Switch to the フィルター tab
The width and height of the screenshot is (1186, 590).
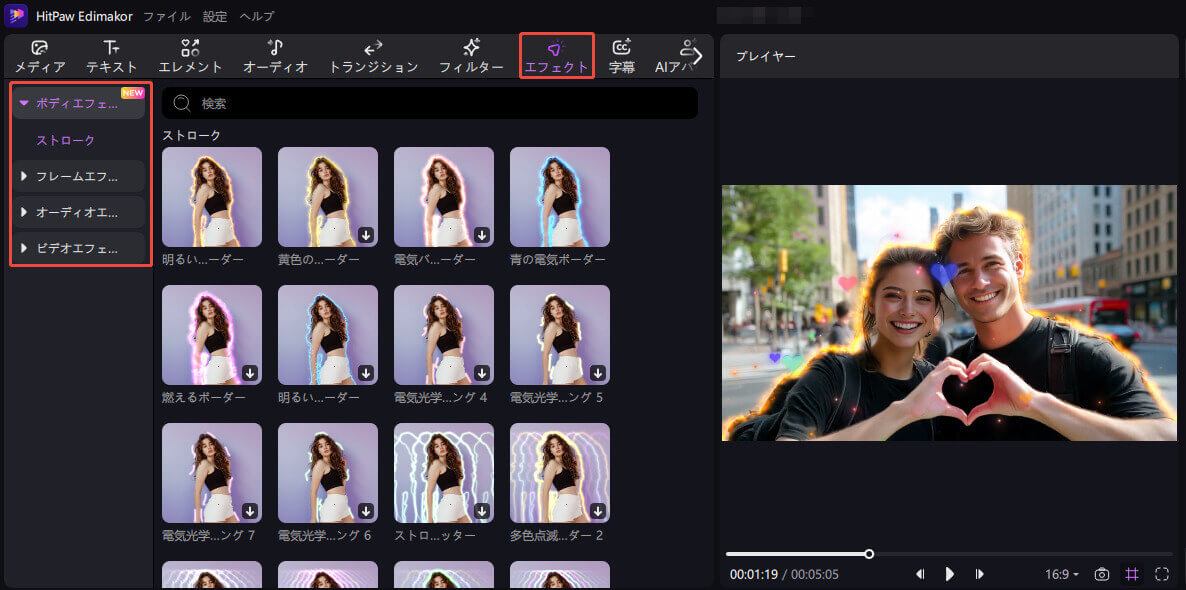(x=471, y=57)
